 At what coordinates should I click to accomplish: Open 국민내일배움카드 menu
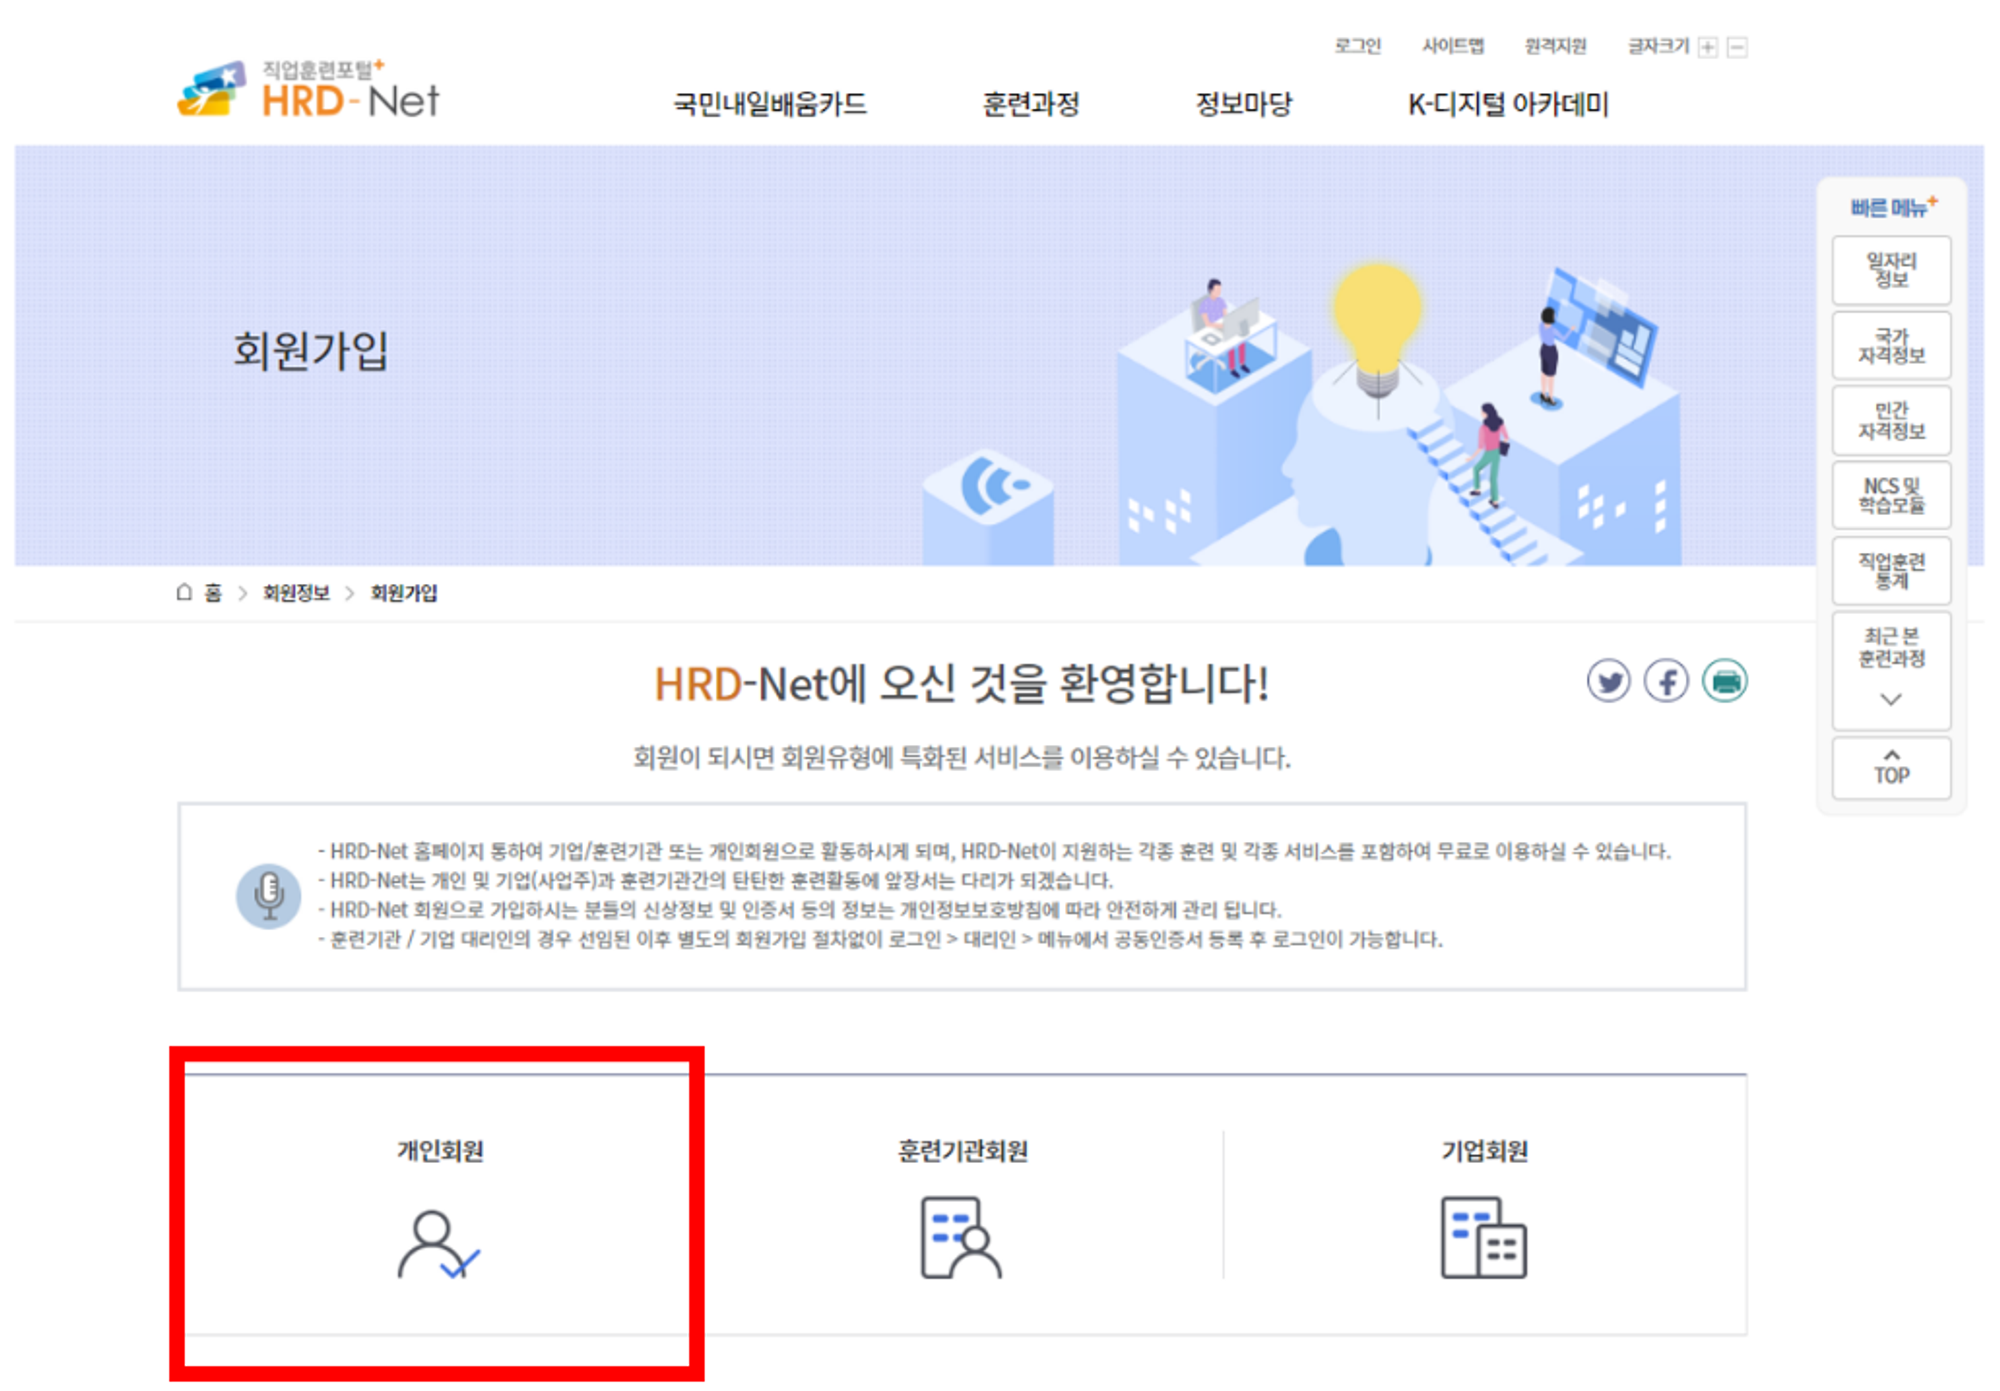pos(770,104)
